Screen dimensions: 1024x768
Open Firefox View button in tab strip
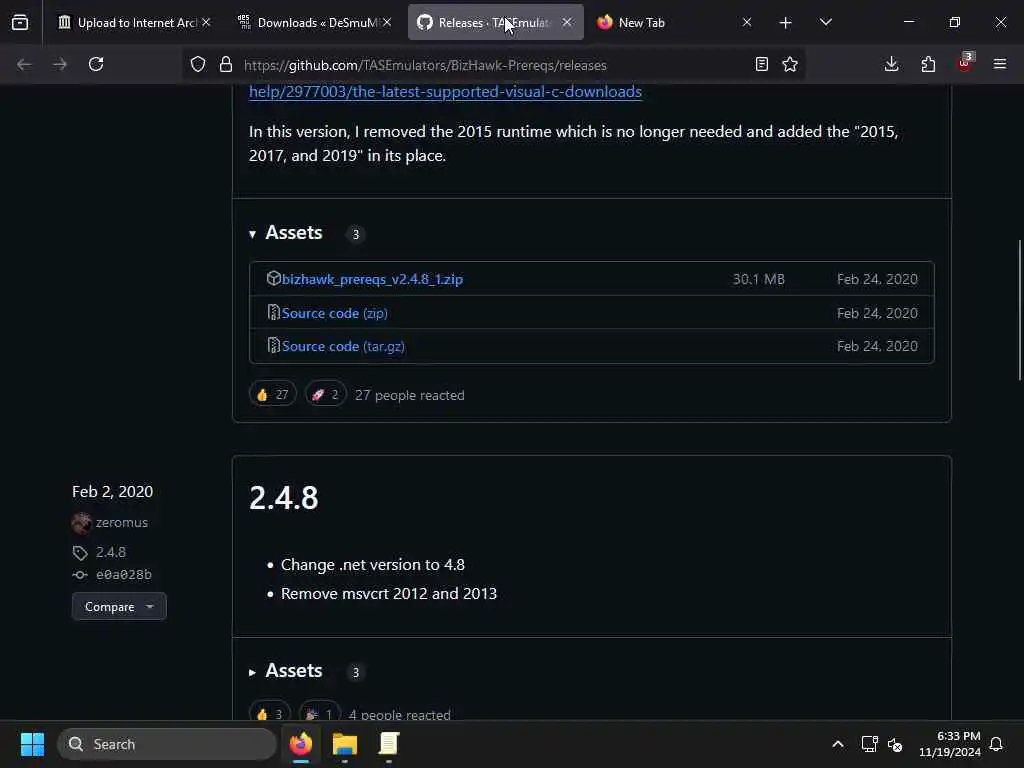click(20, 23)
